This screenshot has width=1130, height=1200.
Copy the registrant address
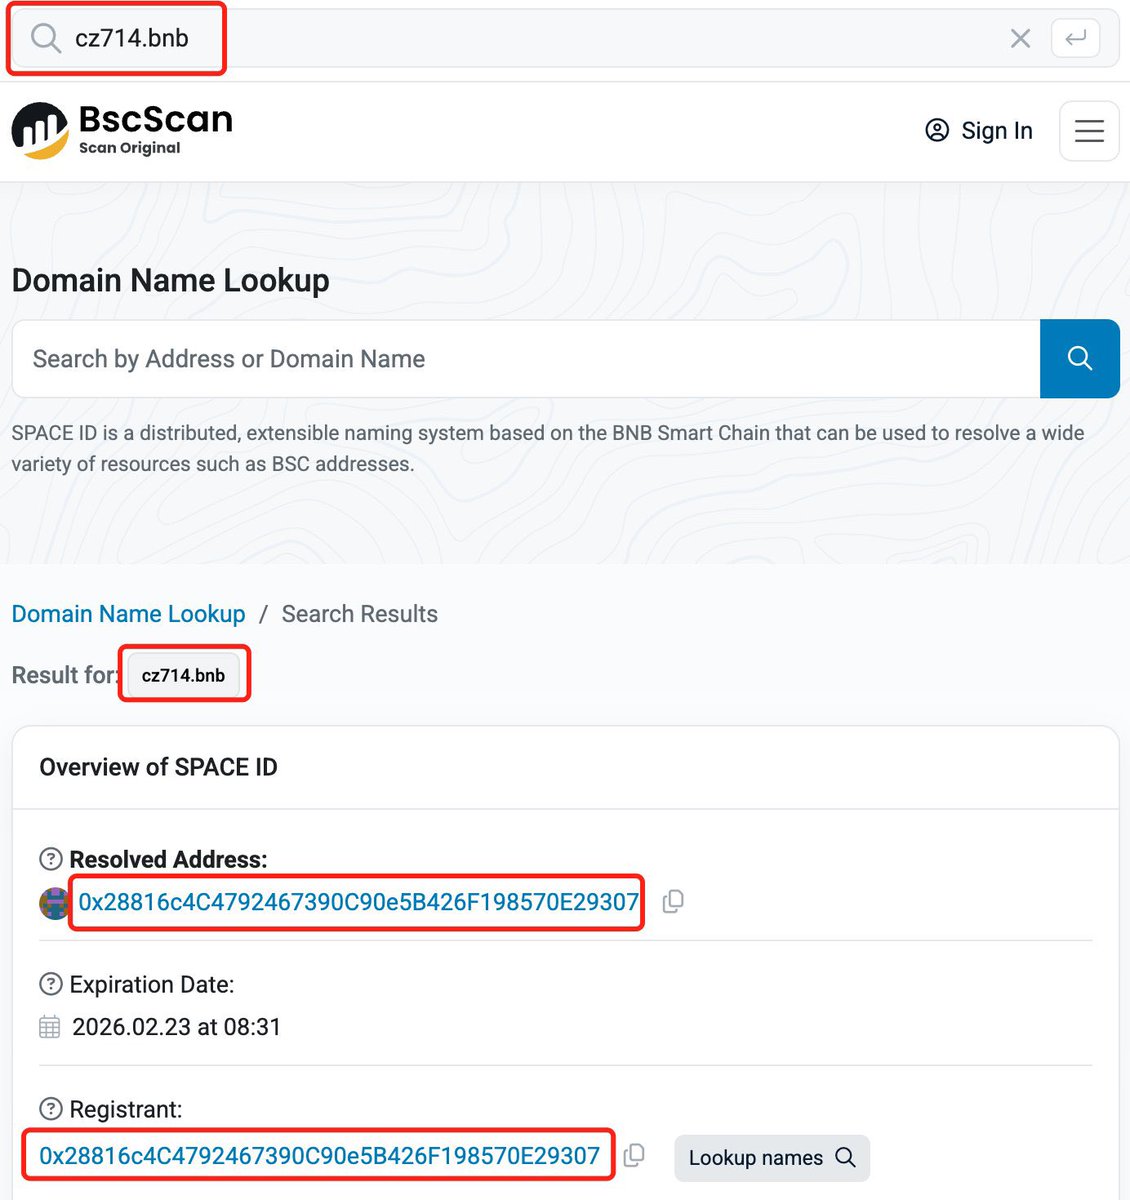tap(634, 1155)
